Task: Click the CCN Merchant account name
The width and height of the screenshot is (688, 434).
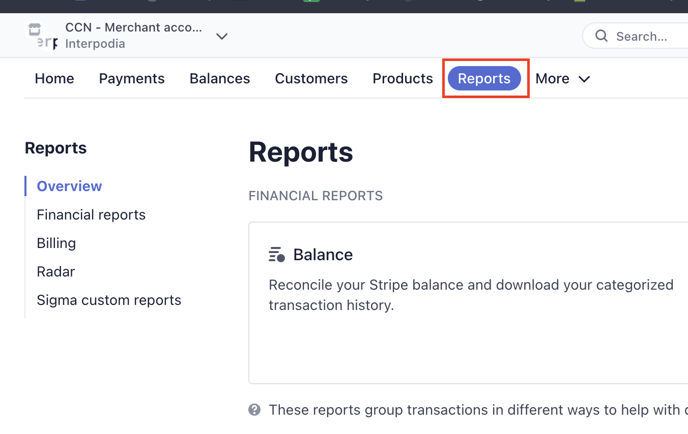Action: point(133,27)
